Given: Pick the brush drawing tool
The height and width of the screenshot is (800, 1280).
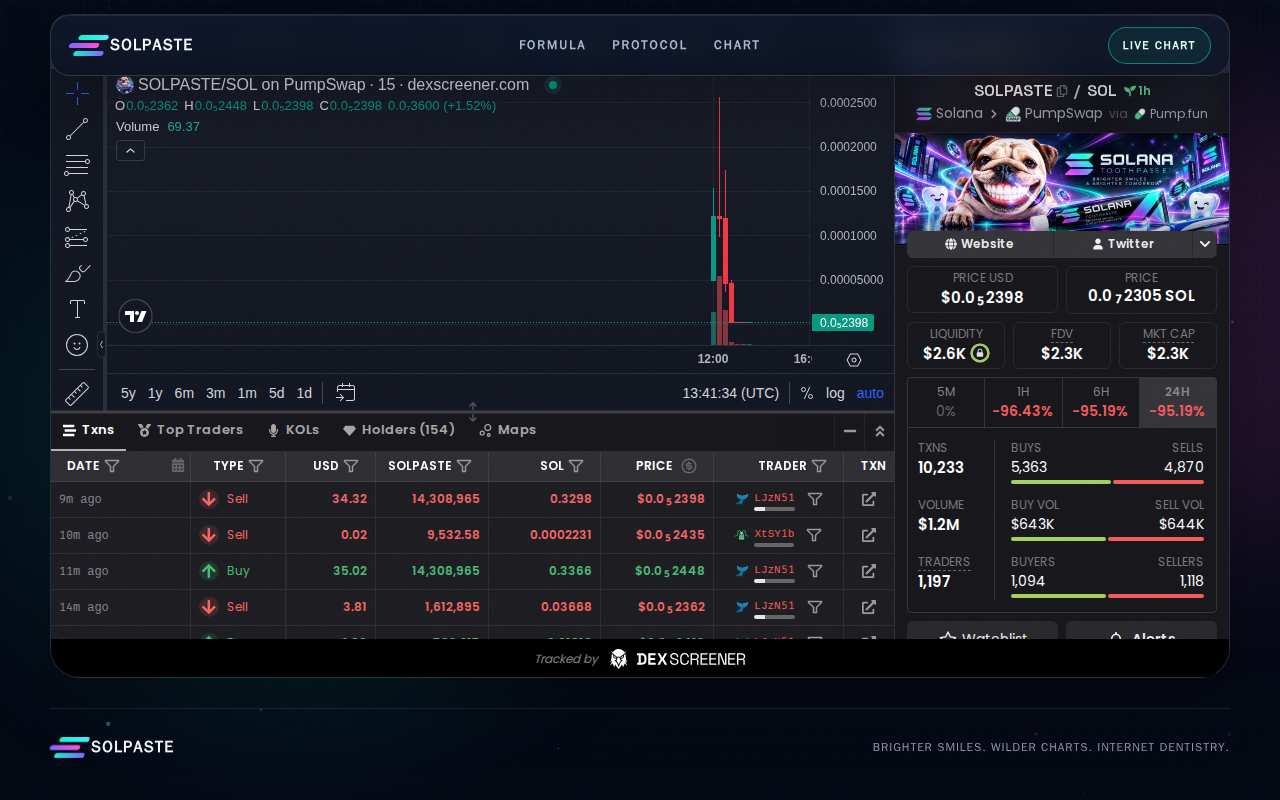Looking at the screenshot, I should 77,273.
